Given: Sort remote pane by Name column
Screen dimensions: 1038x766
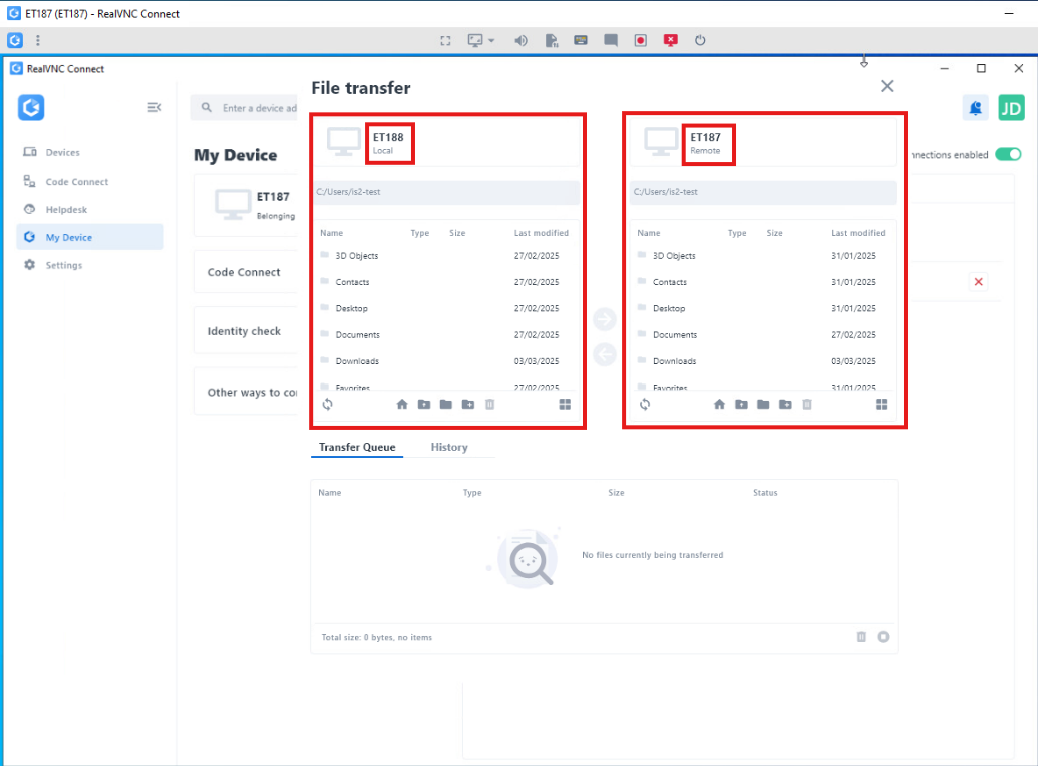Looking at the screenshot, I should [x=649, y=233].
